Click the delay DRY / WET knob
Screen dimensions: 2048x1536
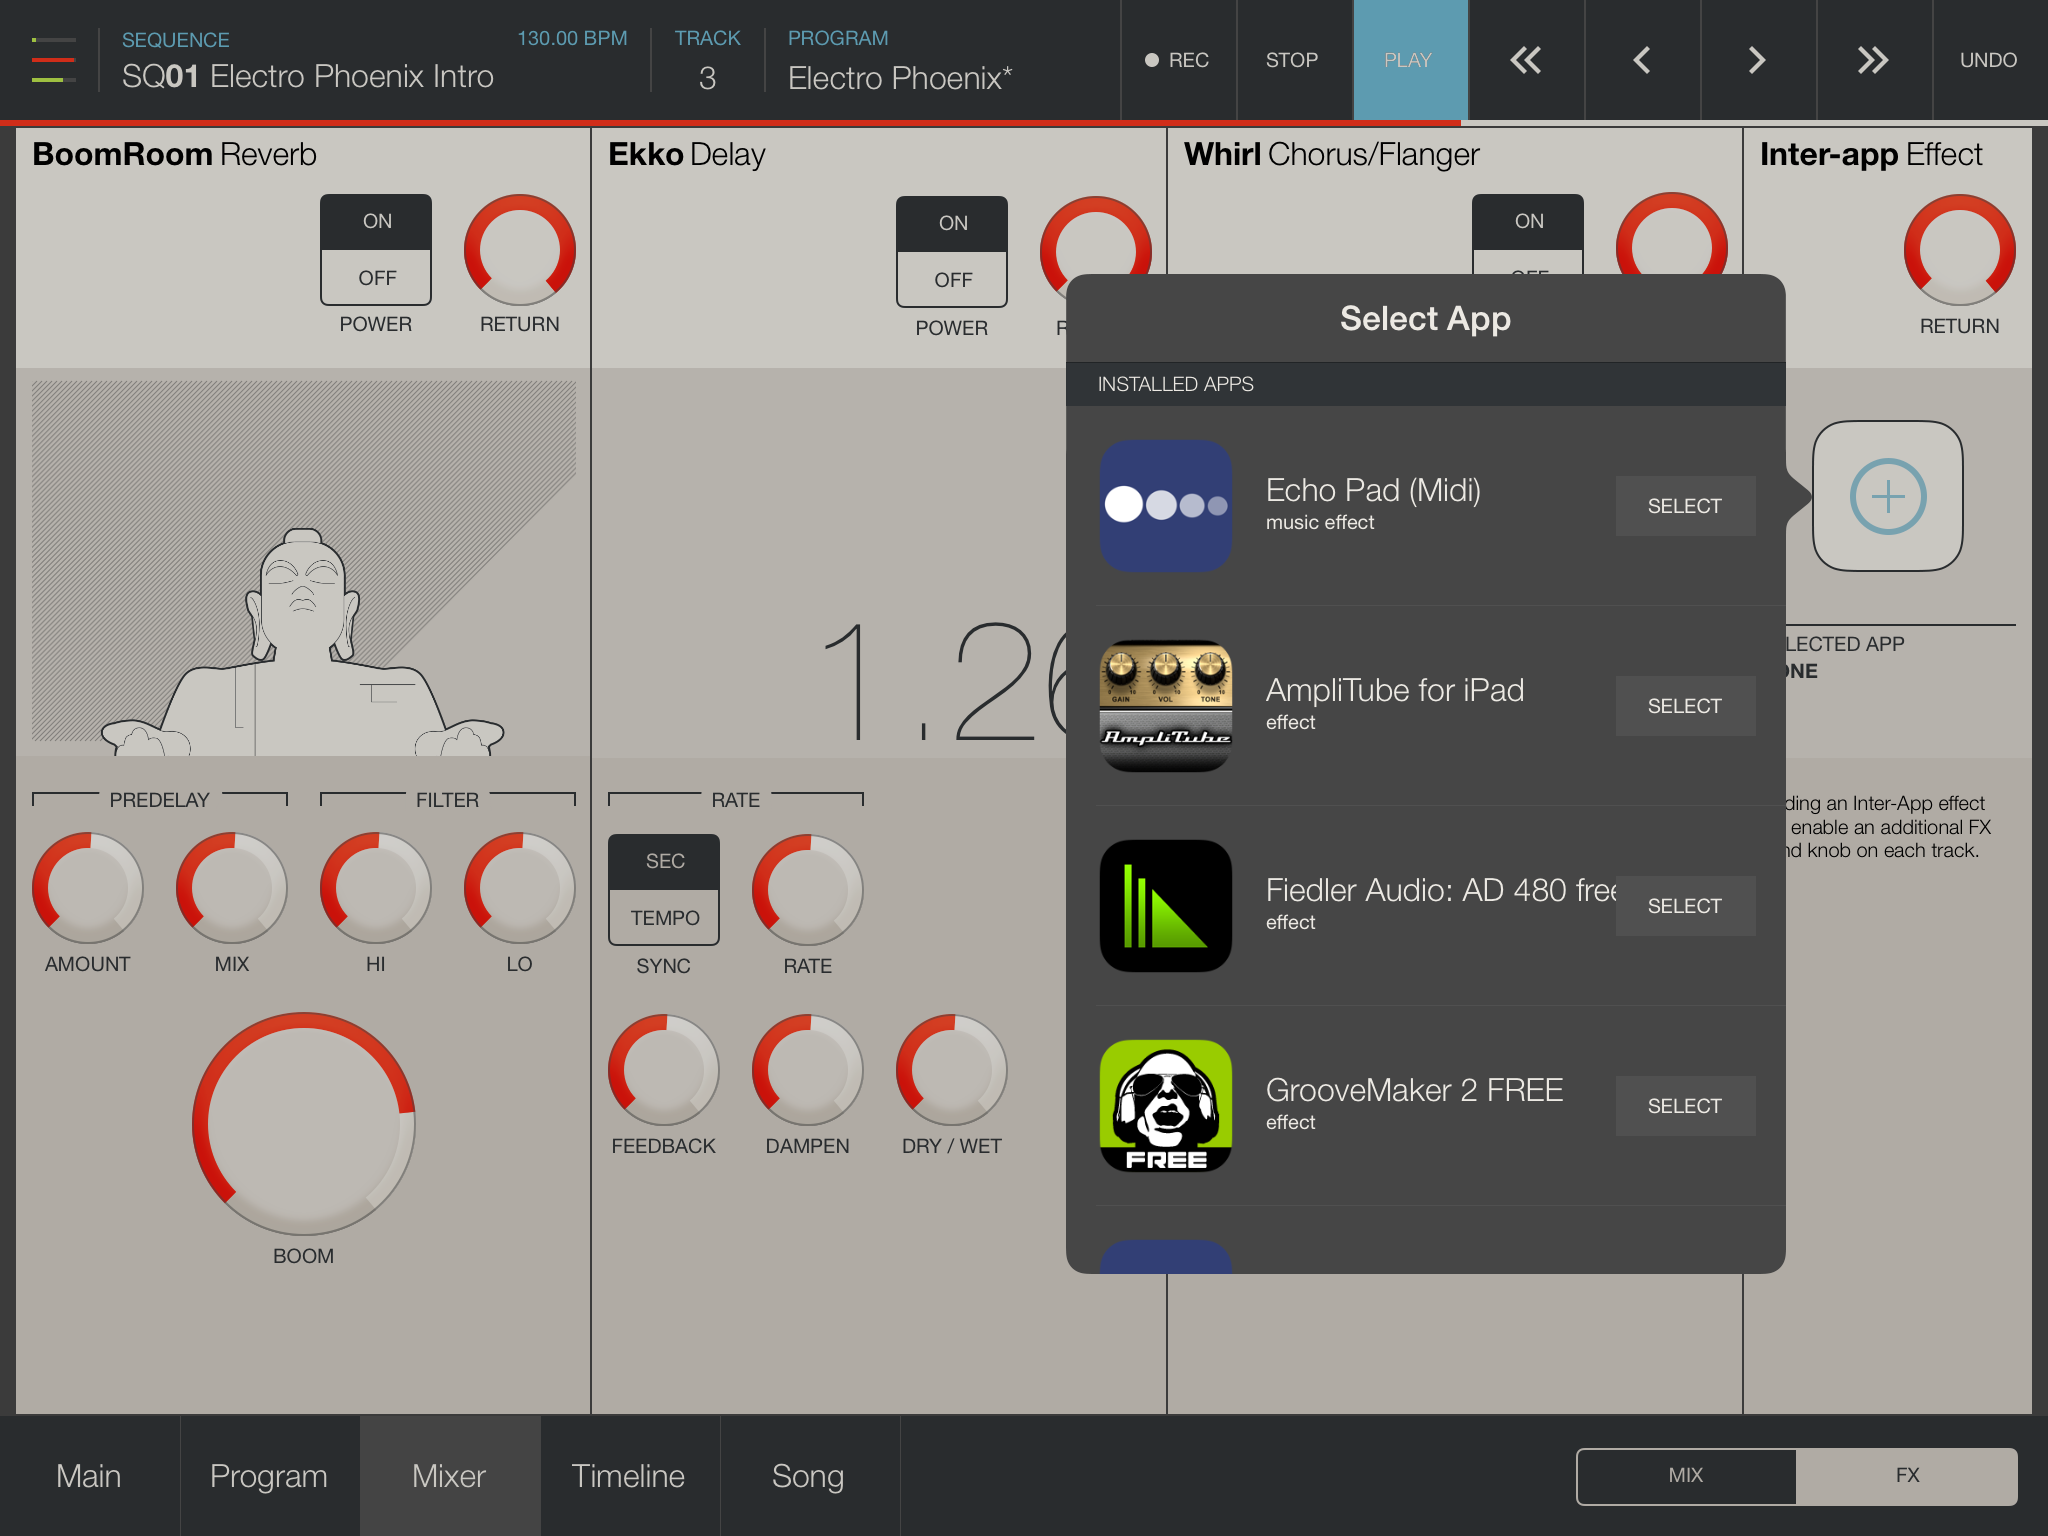[x=952, y=1070]
